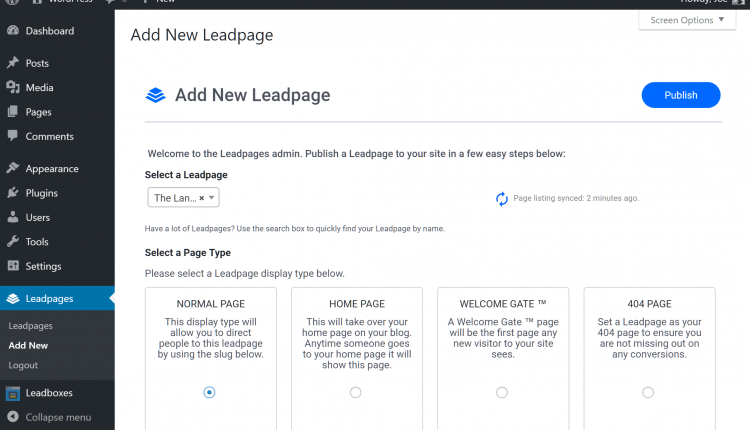Viewport: 750px width, 430px height.
Task: Click the Leadboxes icon in sidebar
Action: click(x=13, y=393)
